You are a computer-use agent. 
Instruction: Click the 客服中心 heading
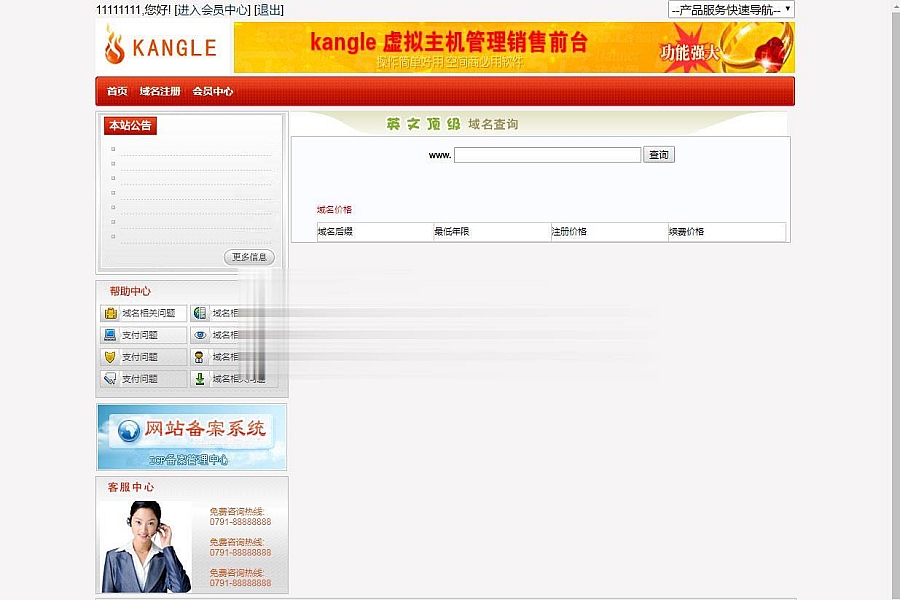(131, 487)
